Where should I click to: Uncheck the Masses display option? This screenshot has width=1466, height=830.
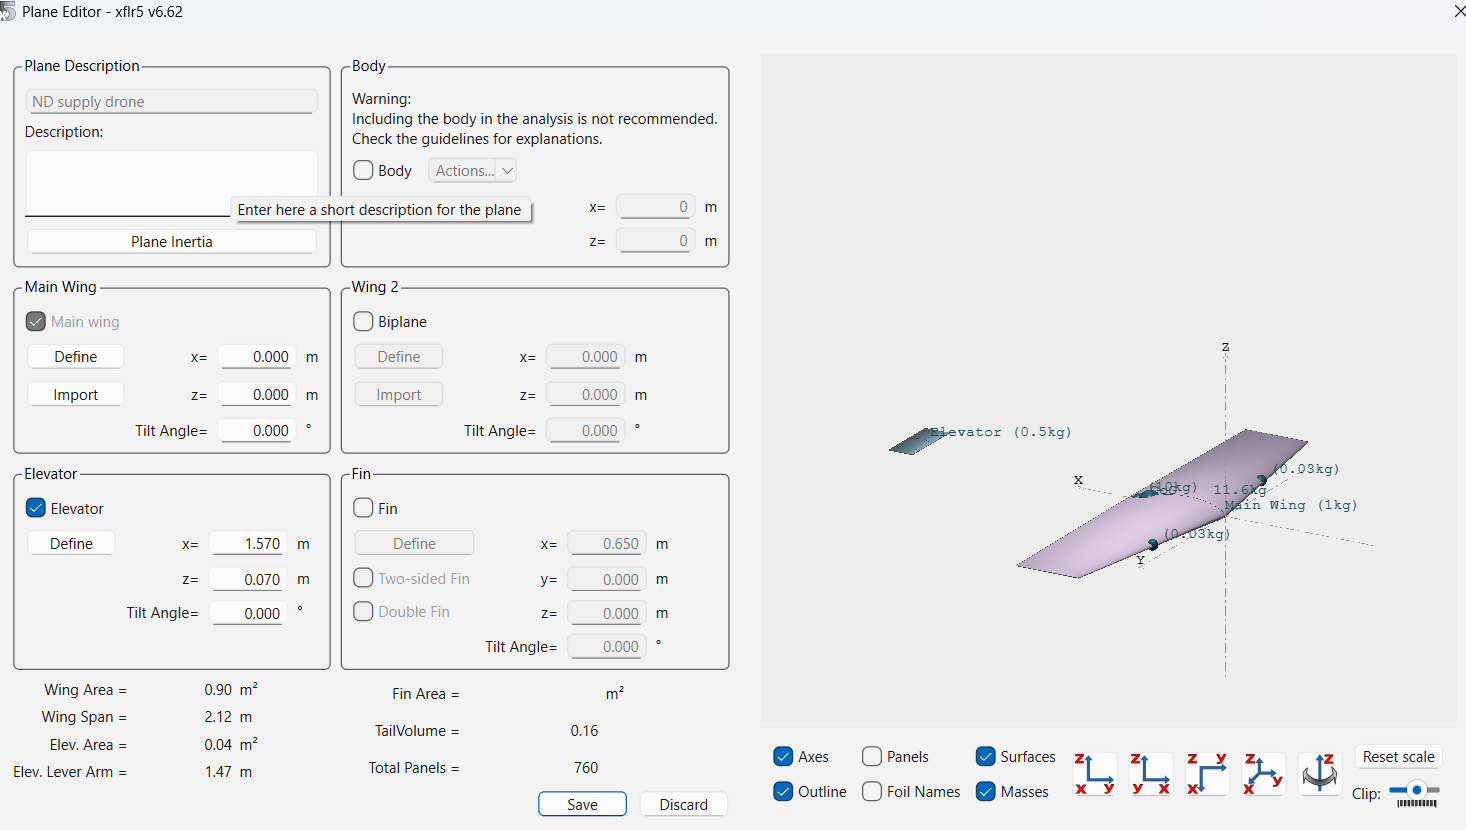985,792
